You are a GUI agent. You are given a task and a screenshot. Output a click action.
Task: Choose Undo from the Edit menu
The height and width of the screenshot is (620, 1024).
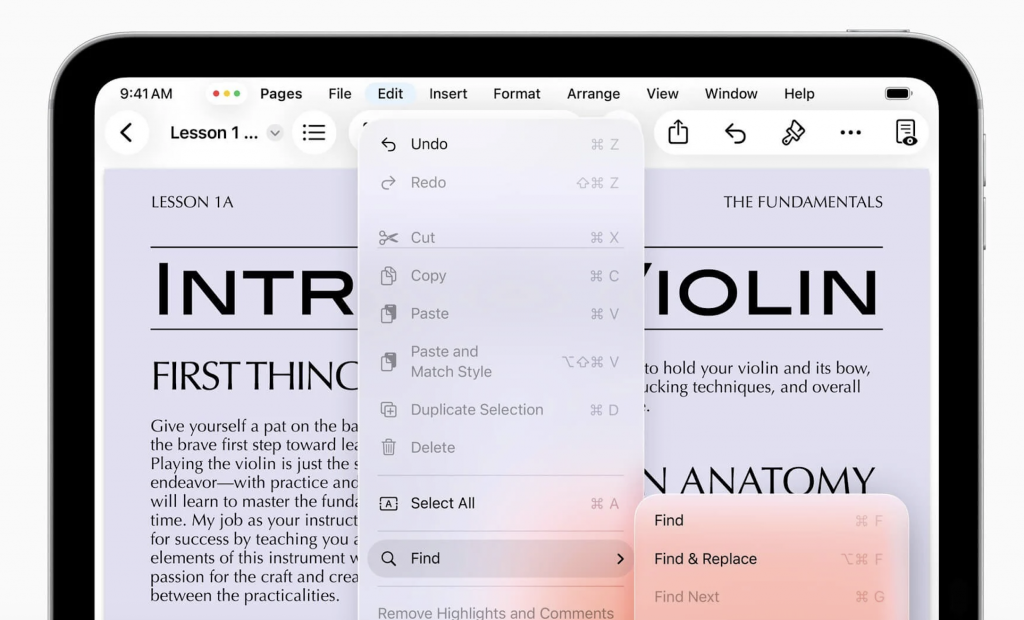(x=429, y=144)
